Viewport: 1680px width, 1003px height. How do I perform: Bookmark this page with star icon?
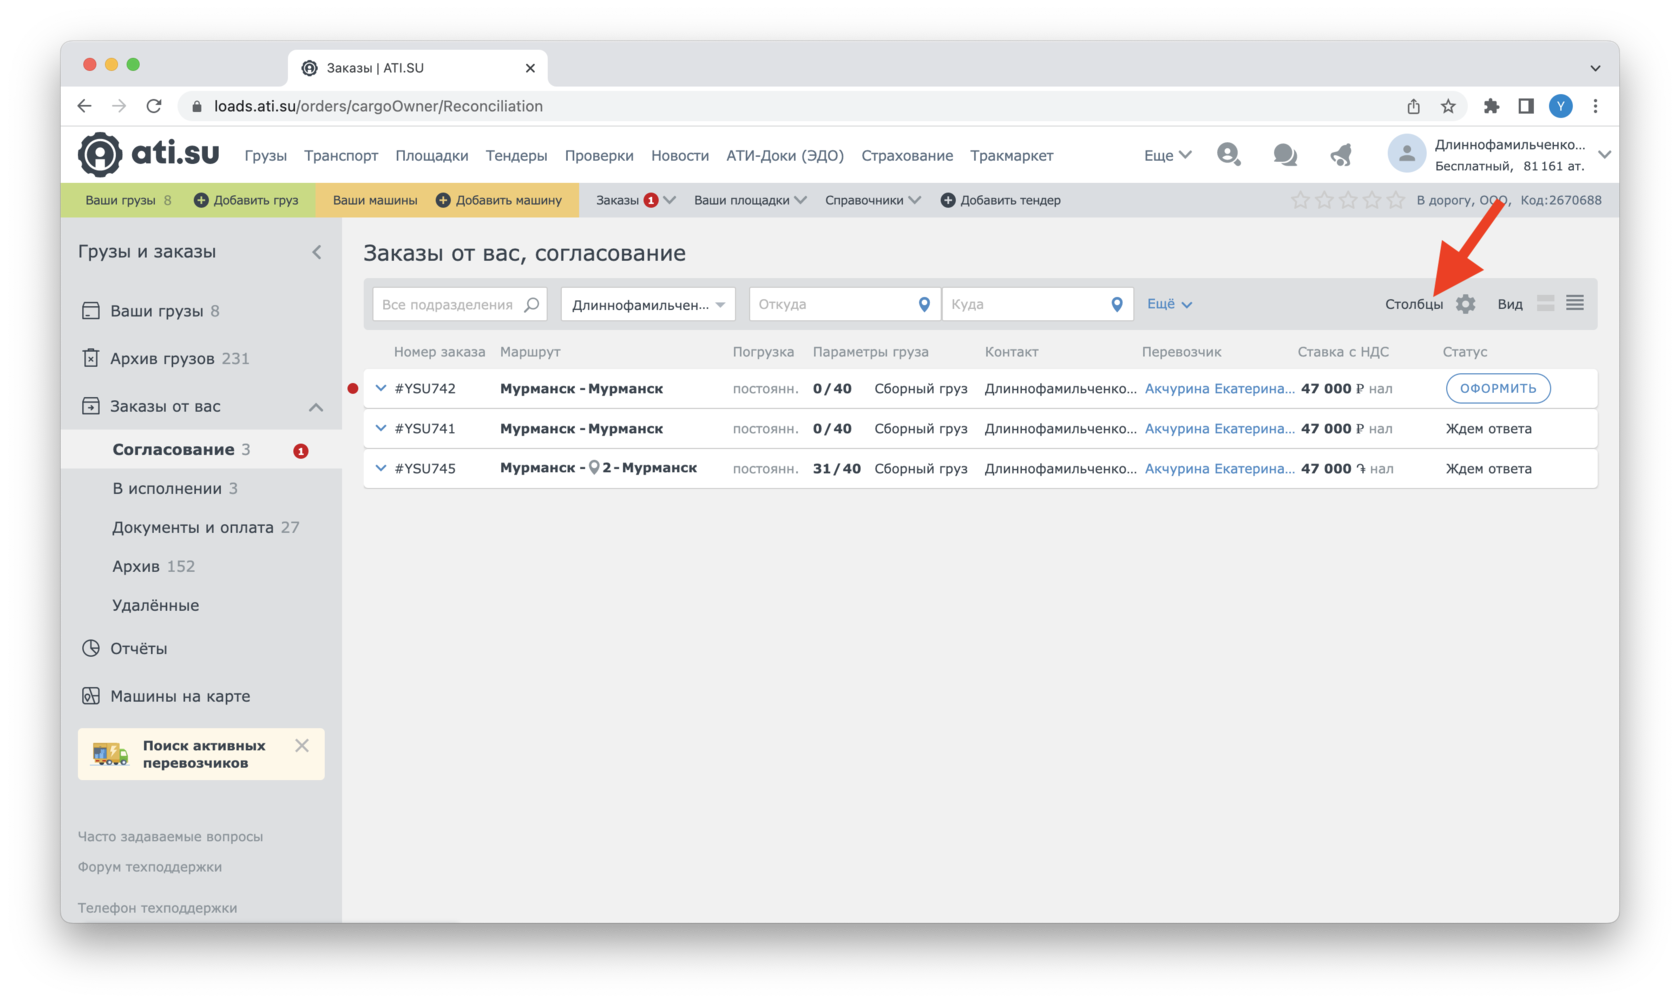pos(1448,106)
